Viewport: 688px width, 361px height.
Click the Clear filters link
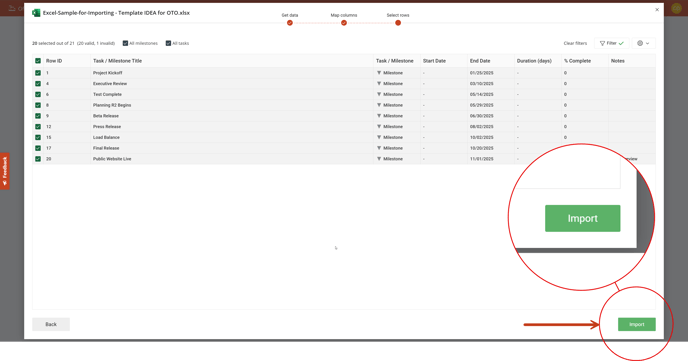(x=575, y=43)
